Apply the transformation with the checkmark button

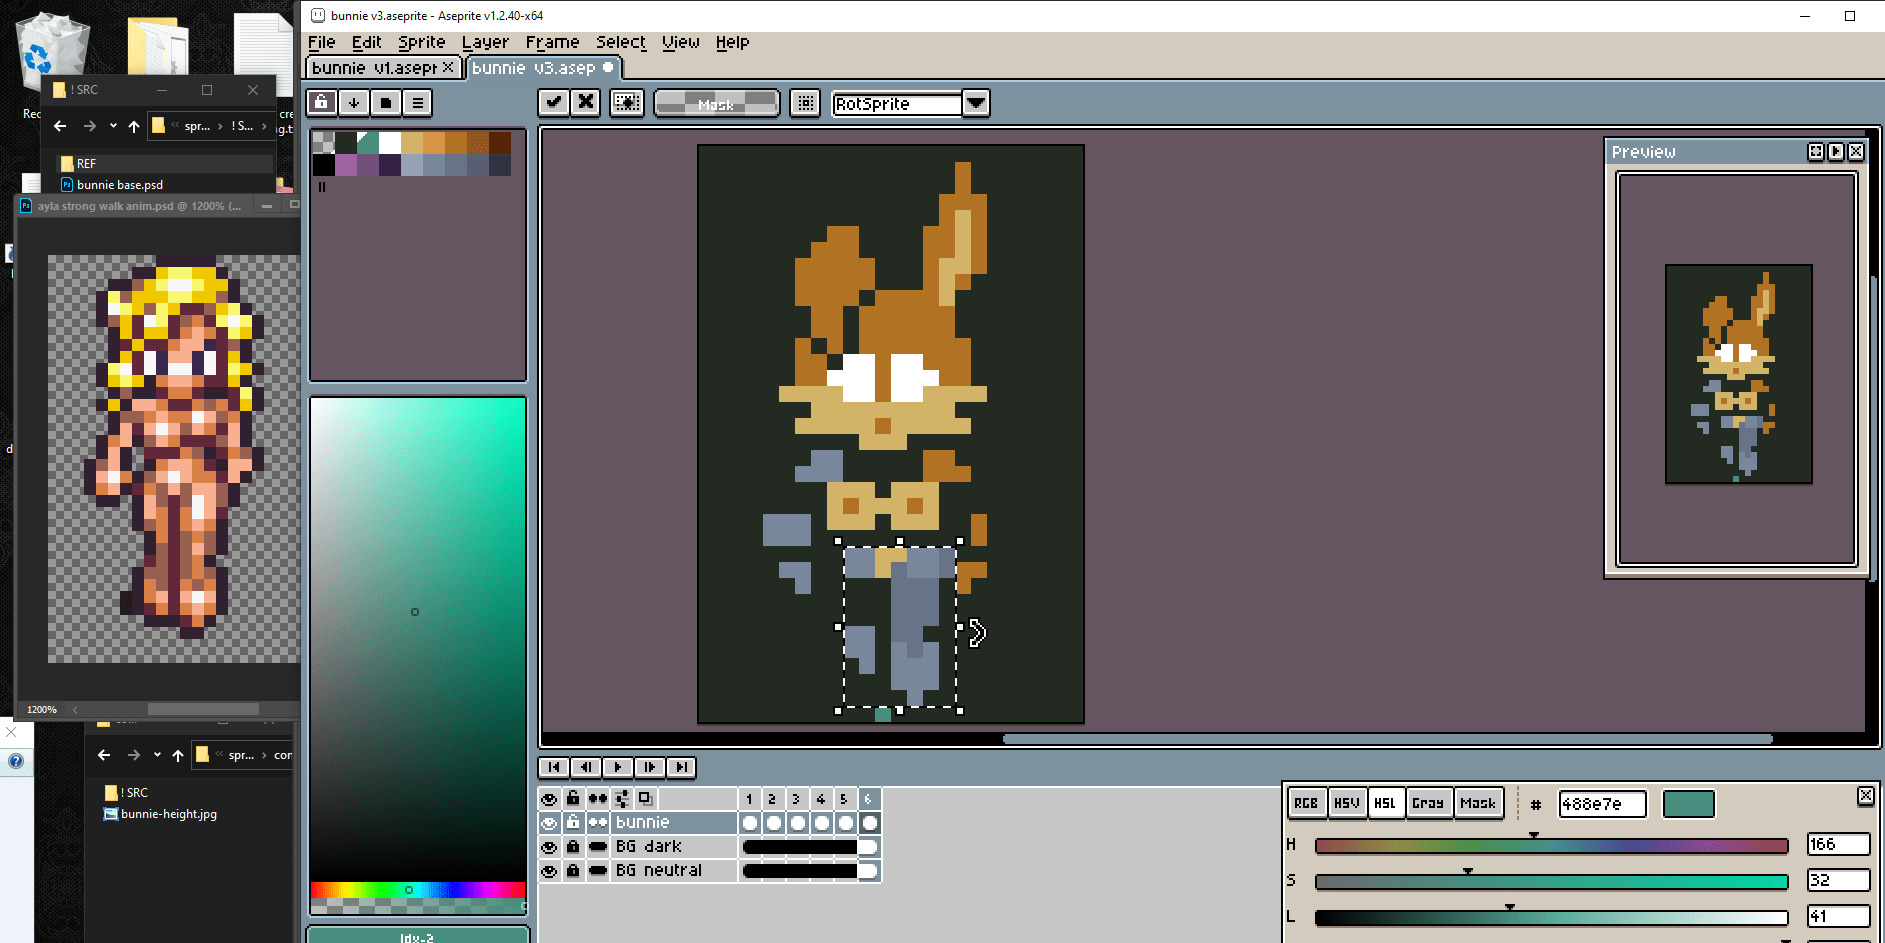pyautogui.click(x=553, y=102)
